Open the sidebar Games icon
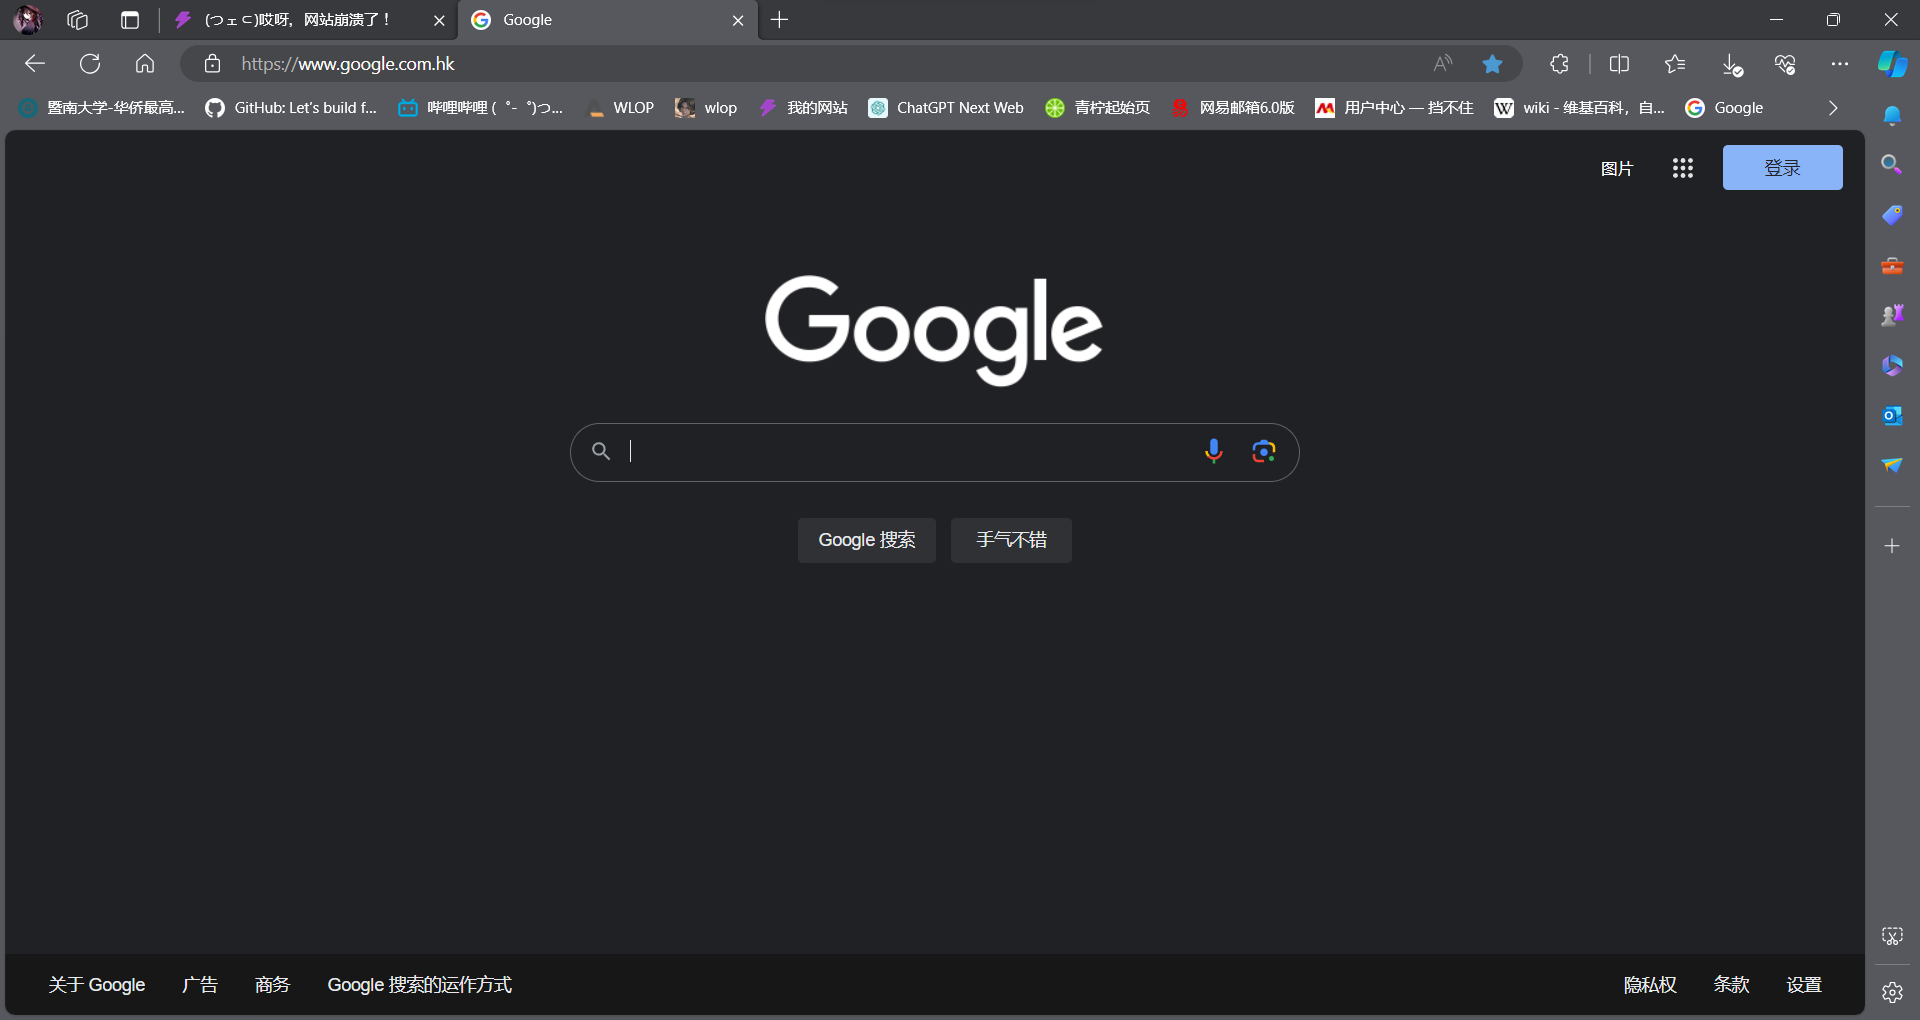Screen dimensions: 1920x1020 coord(1892,315)
